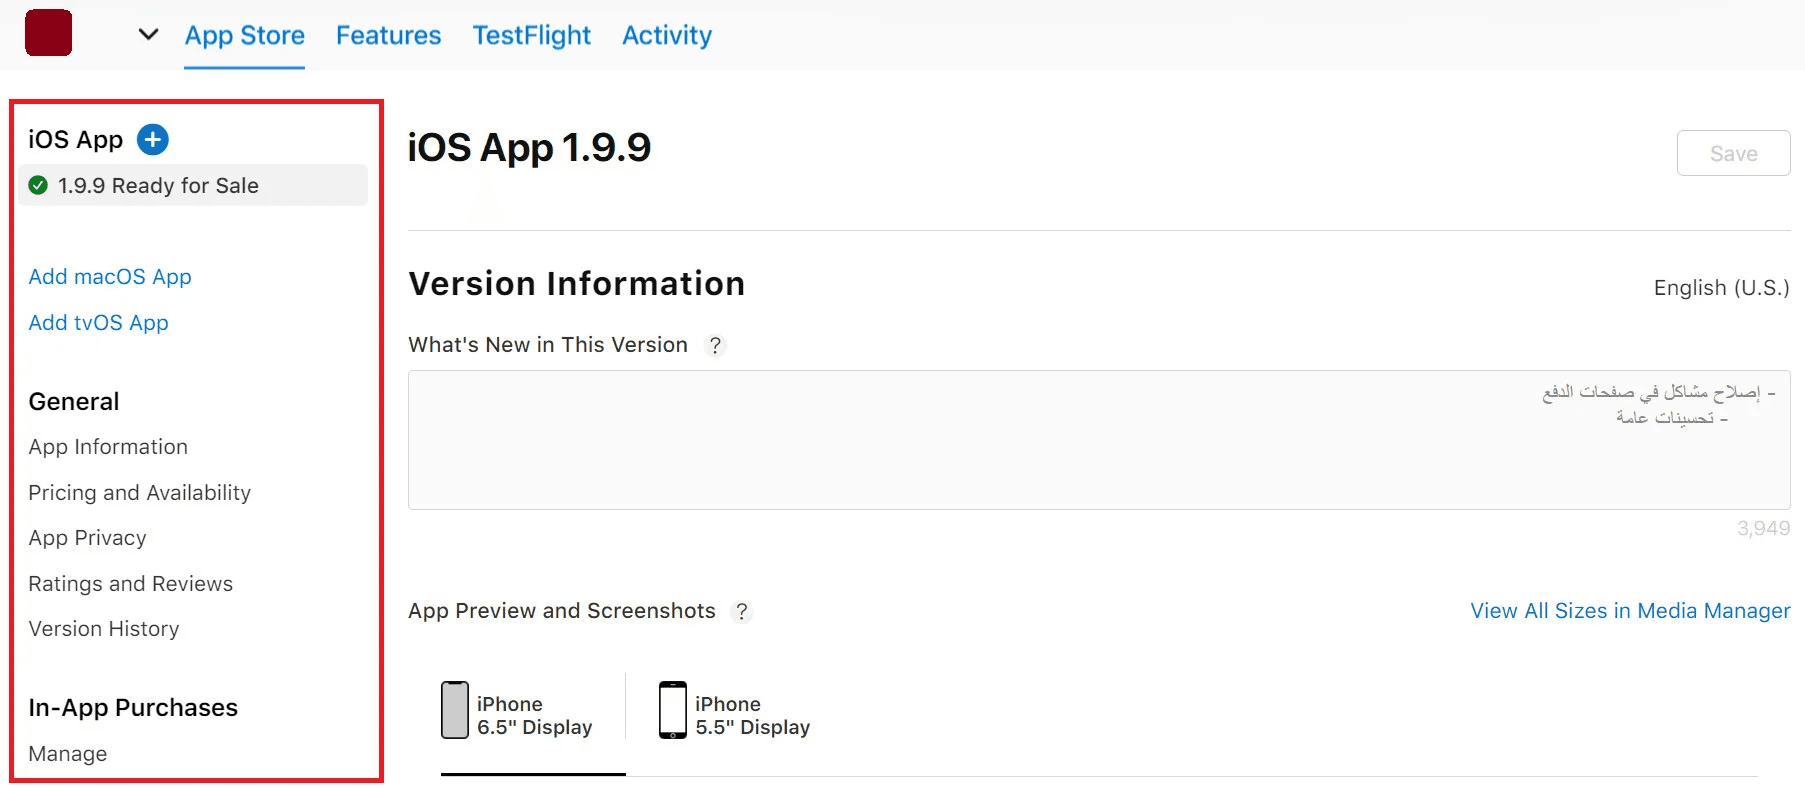
Task: Go to the Activity tab
Action: pyautogui.click(x=667, y=36)
